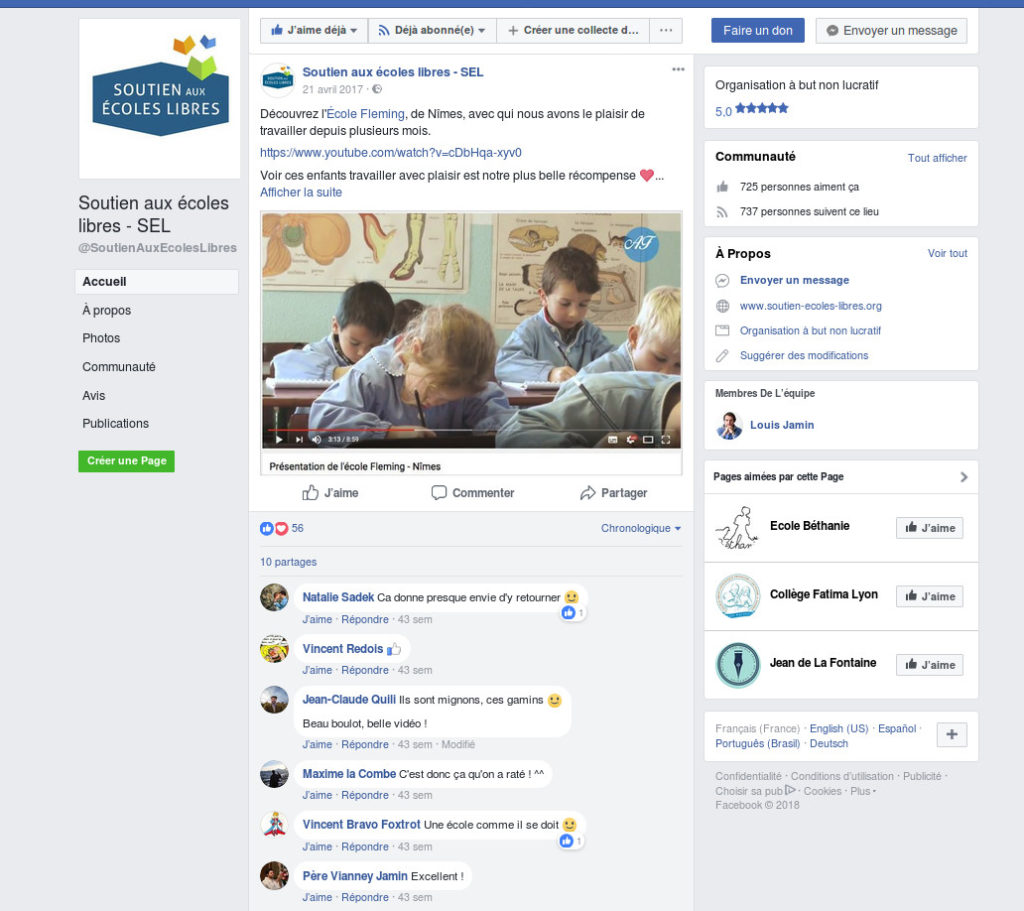1024x911 pixels.
Task: Click the video progress bar
Action: point(471,430)
